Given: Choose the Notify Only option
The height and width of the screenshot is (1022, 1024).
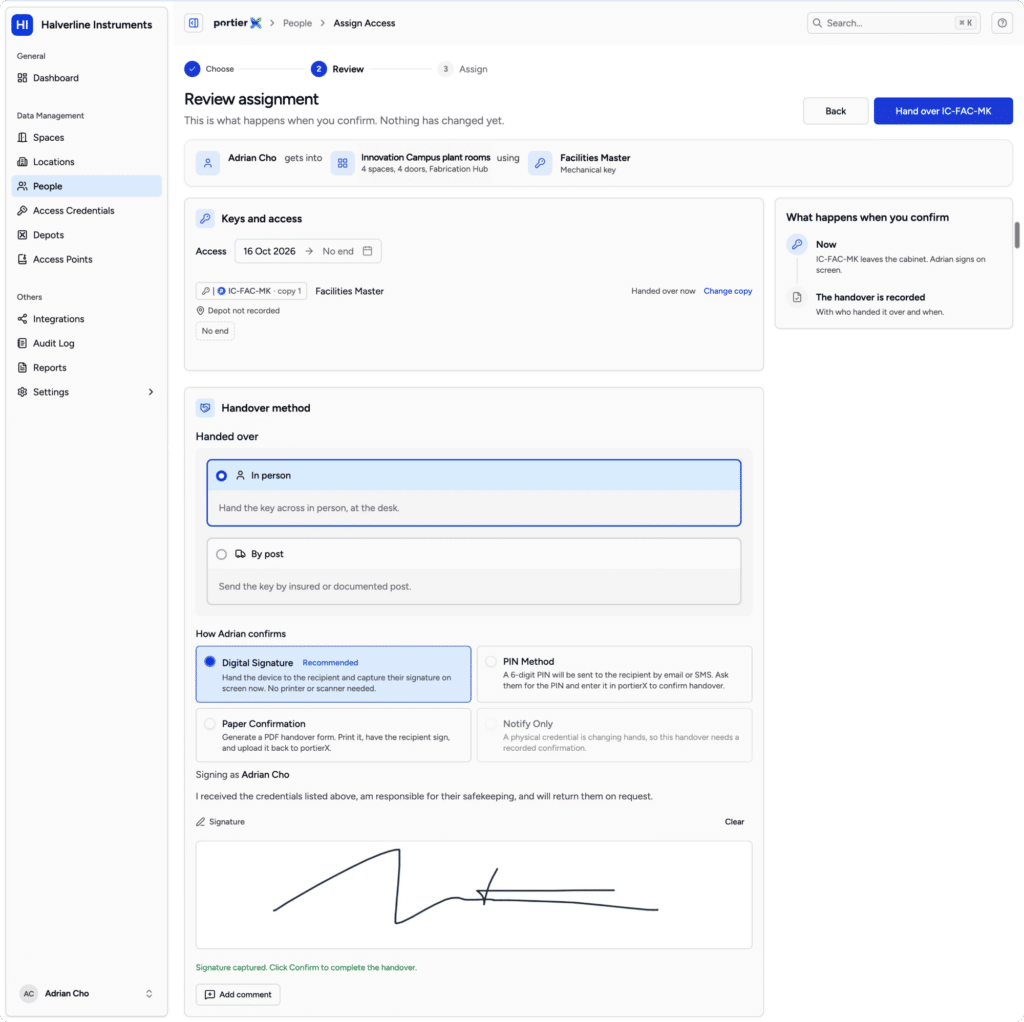Looking at the screenshot, I should pyautogui.click(x=614, y=735).
